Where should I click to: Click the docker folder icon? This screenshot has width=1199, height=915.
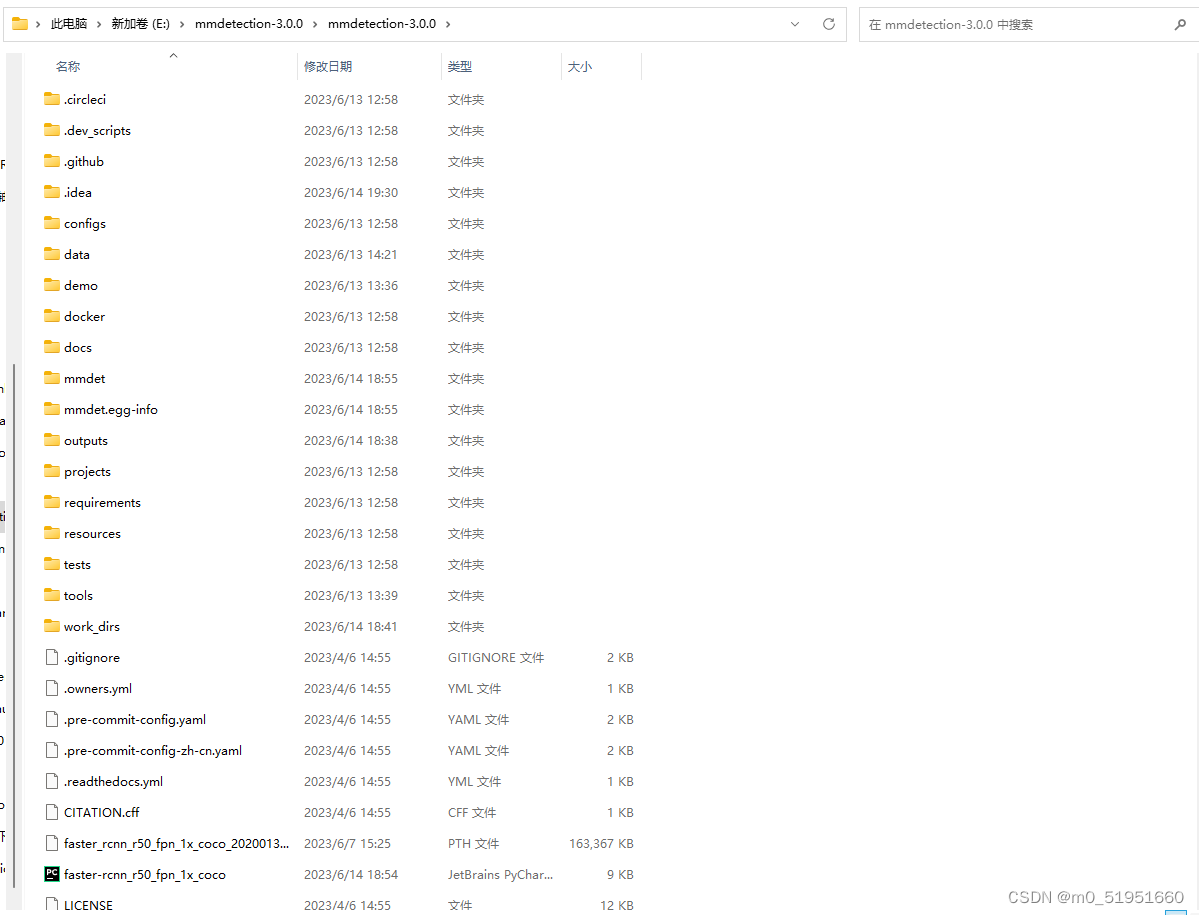coord(52,316)
